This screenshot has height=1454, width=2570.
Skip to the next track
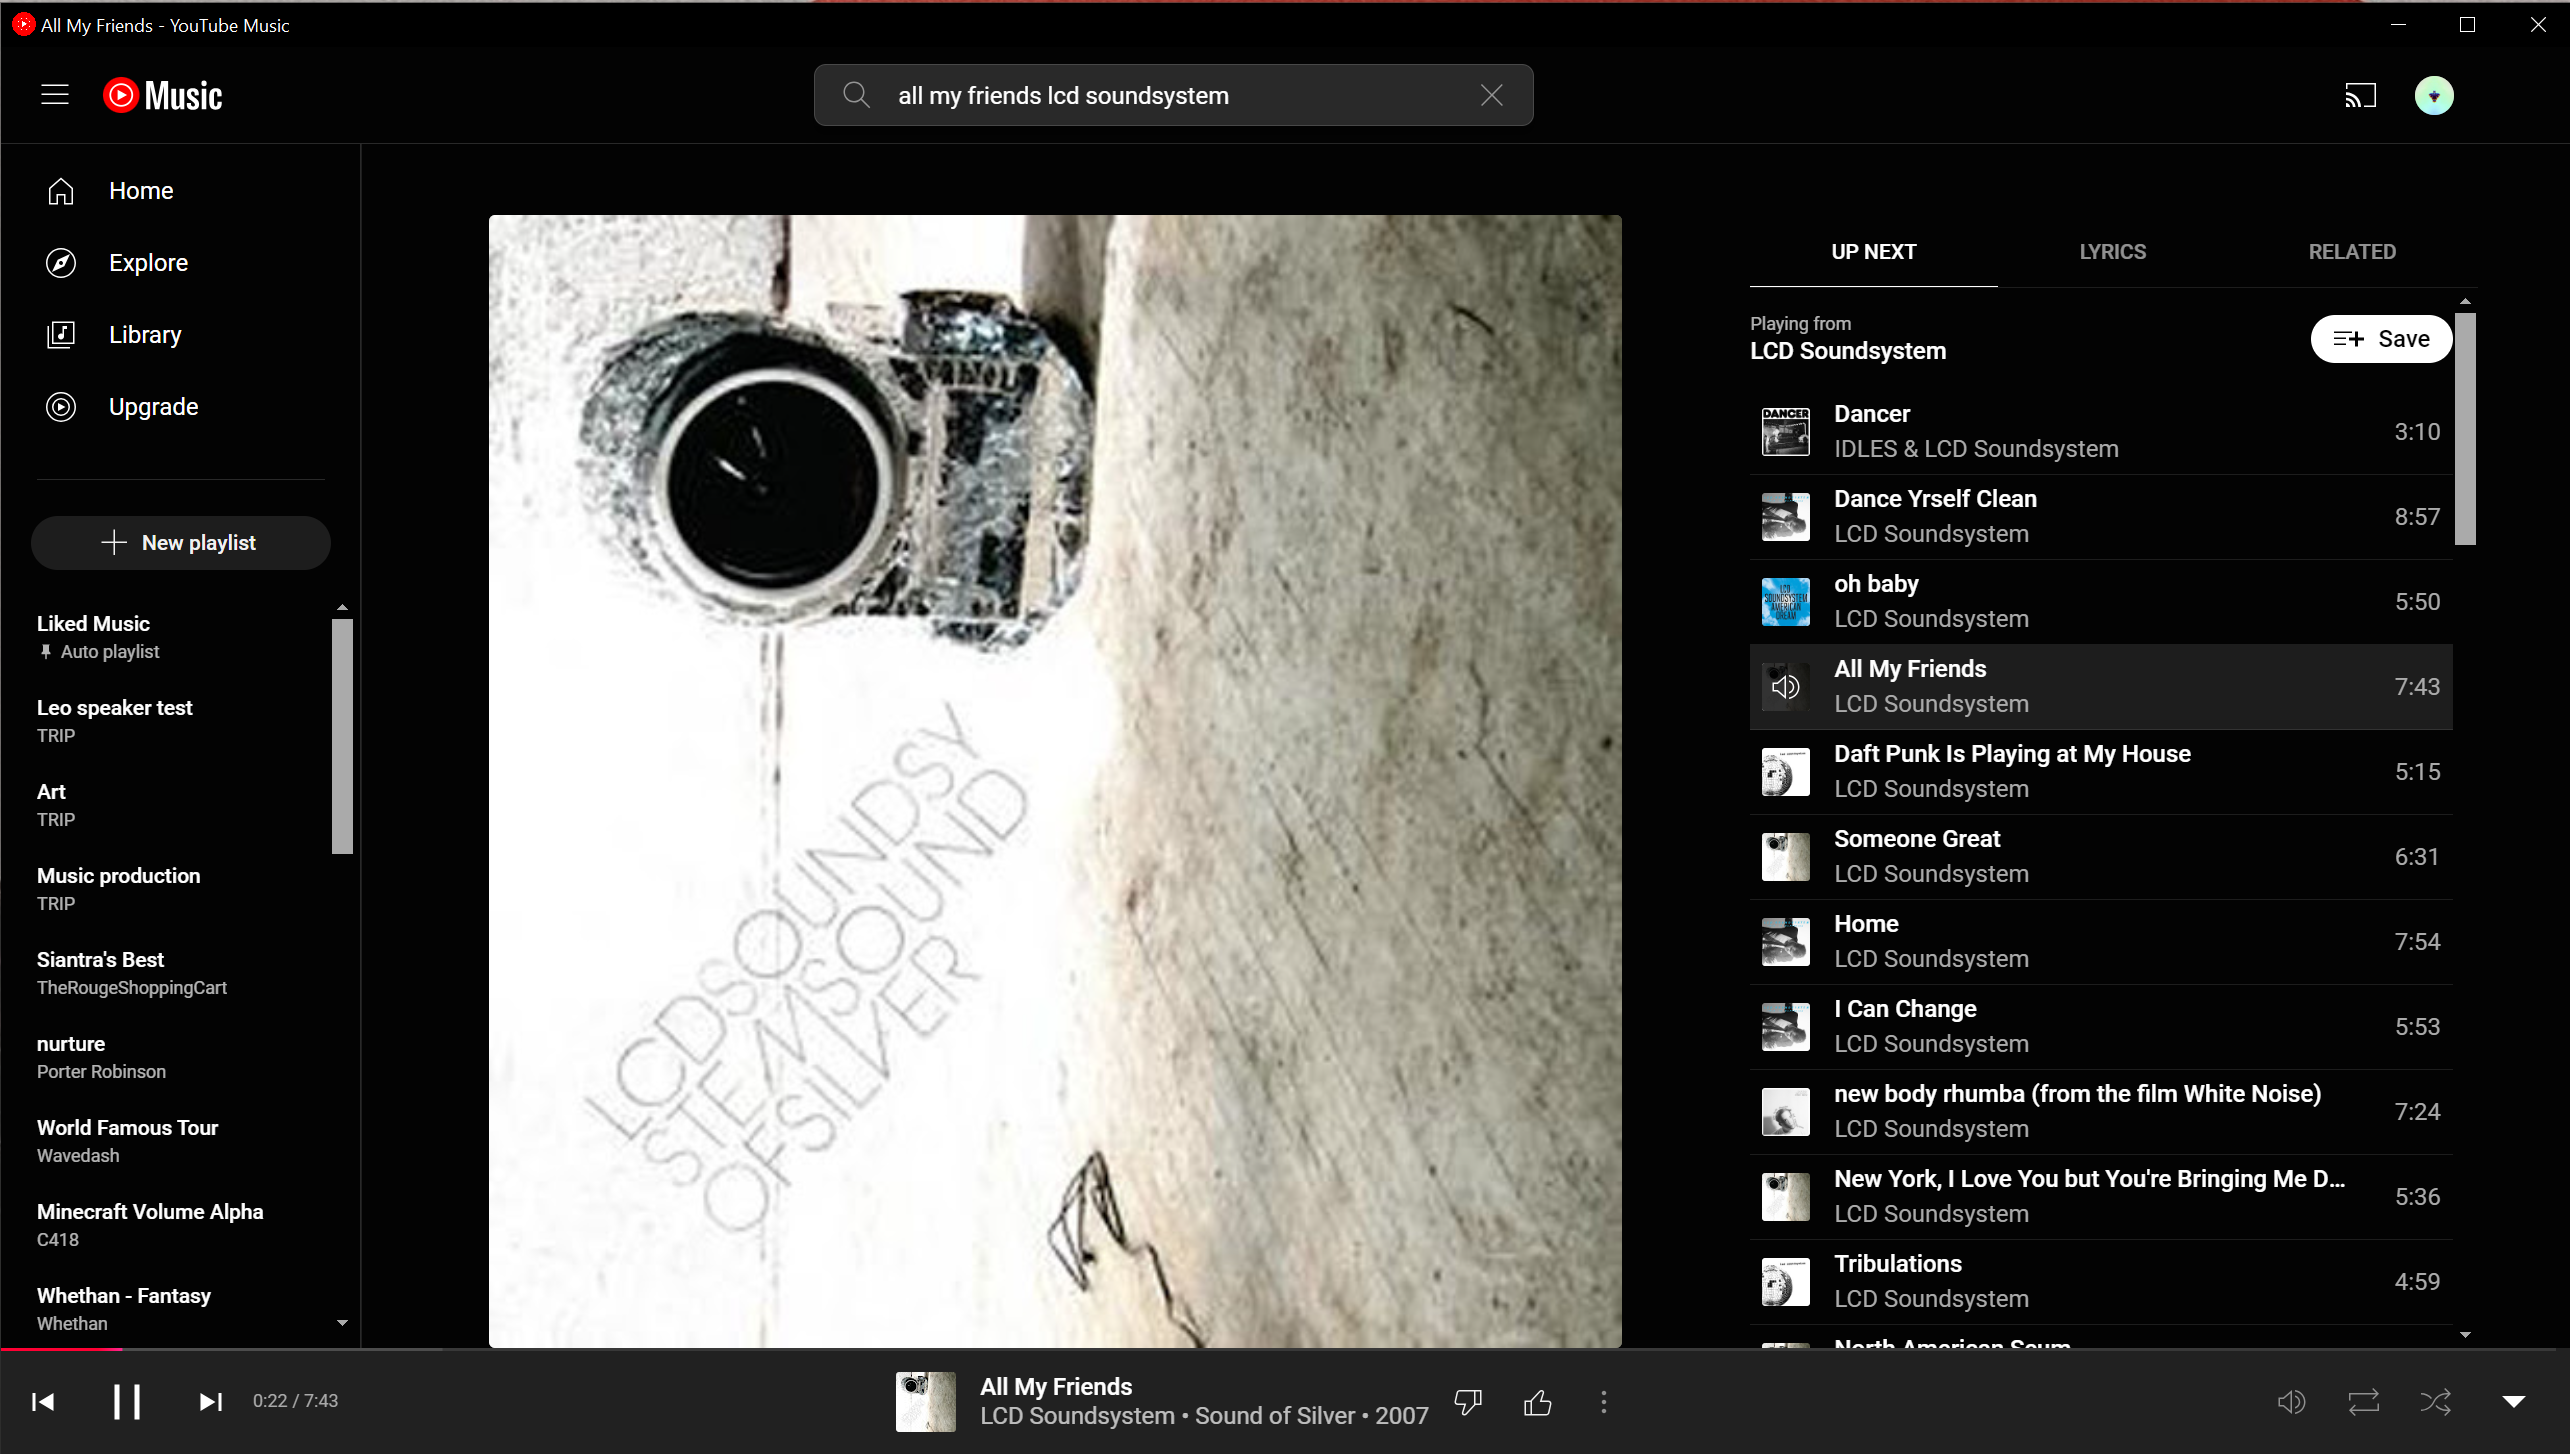[210, 1402]
